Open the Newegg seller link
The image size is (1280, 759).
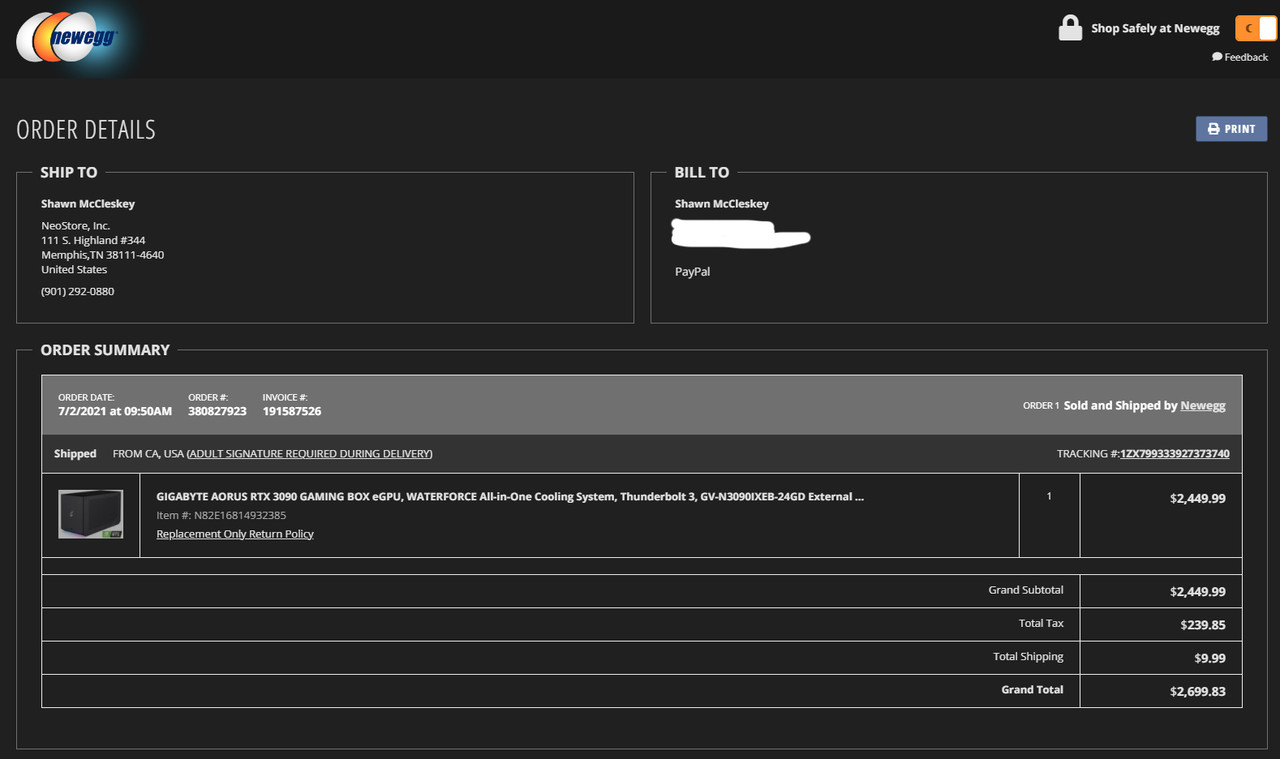click(x=1203, y=406)
